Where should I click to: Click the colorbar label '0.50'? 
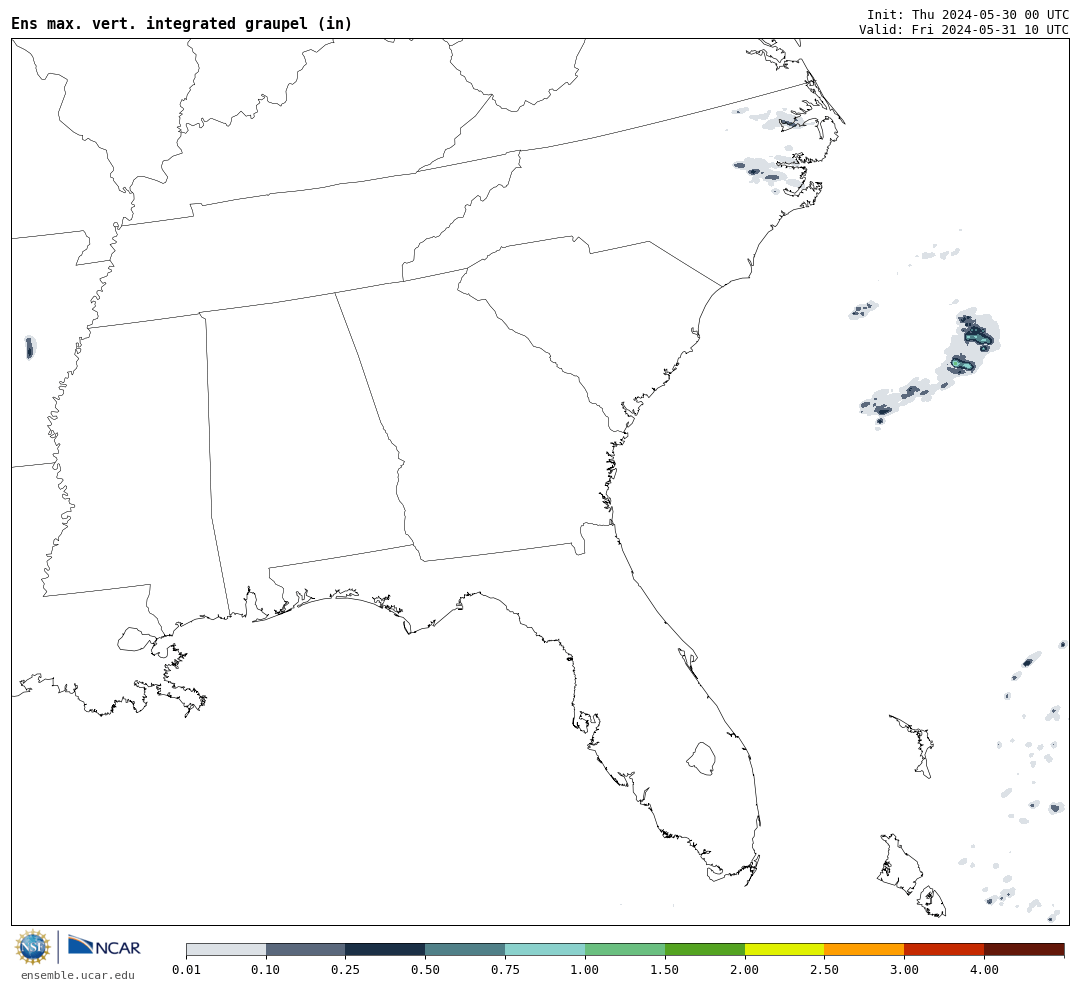(426, 969)
